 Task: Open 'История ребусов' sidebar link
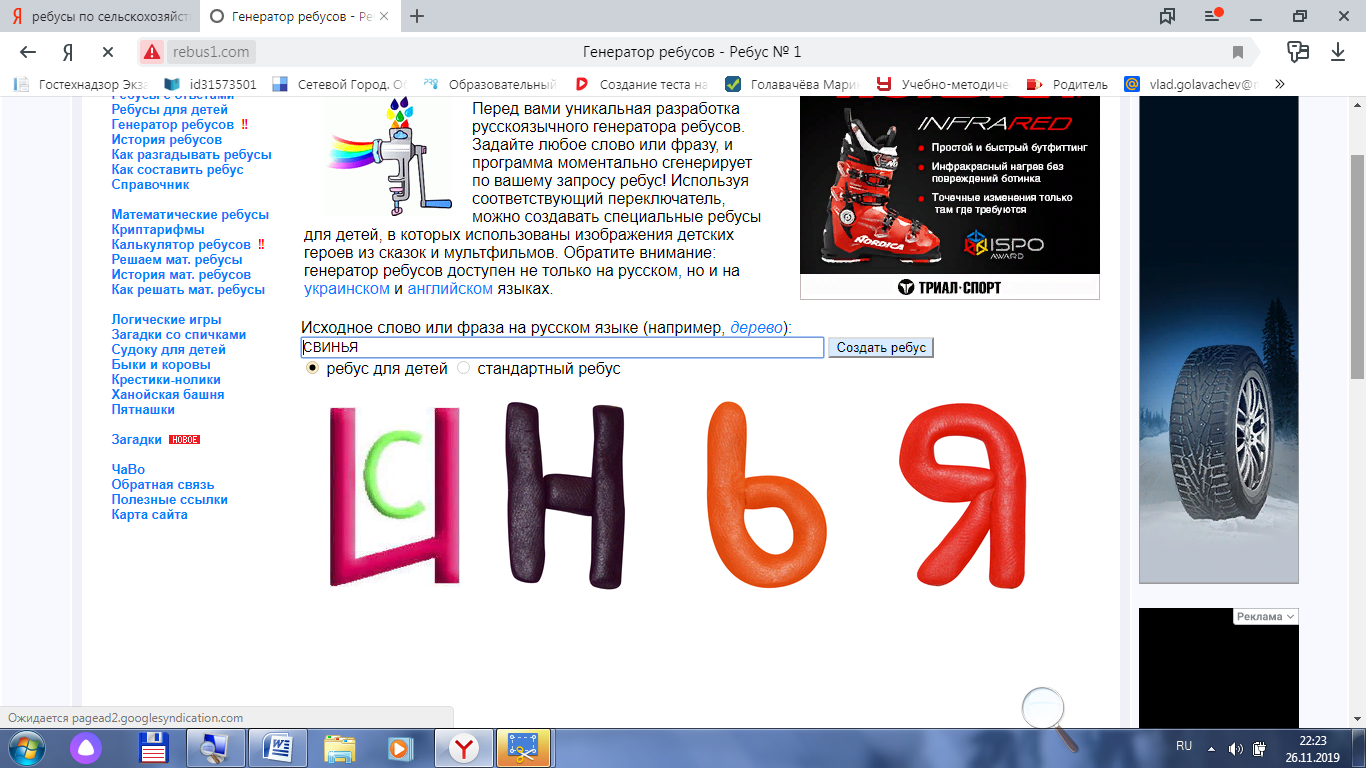(167, 139)
